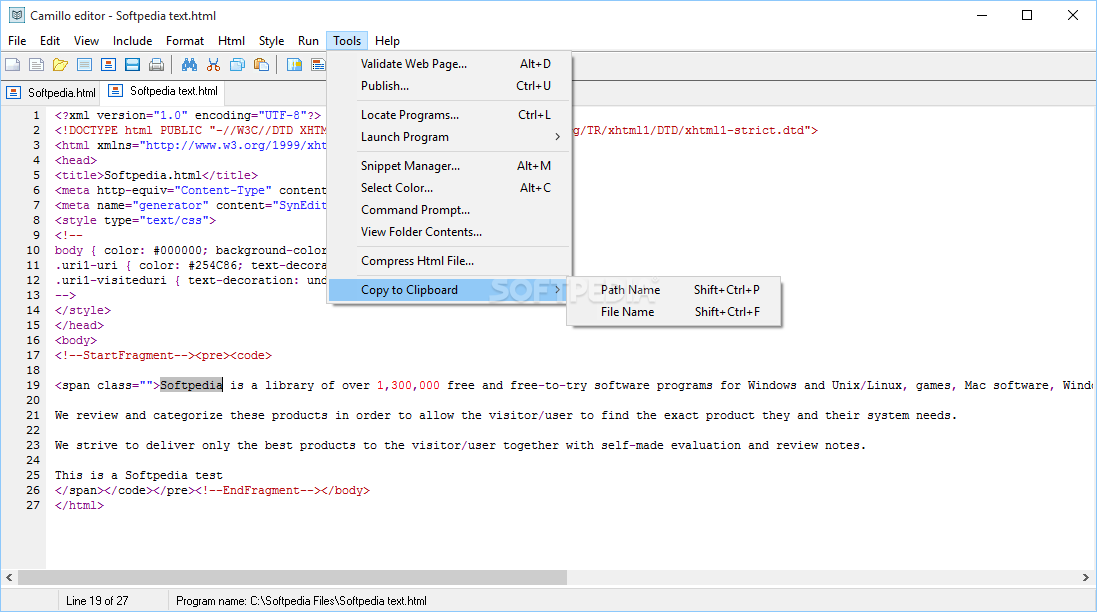This screenshot has width=1097, height=612.
Task: Copy Path Name to clipboard
Action: (x=674, y=290)
